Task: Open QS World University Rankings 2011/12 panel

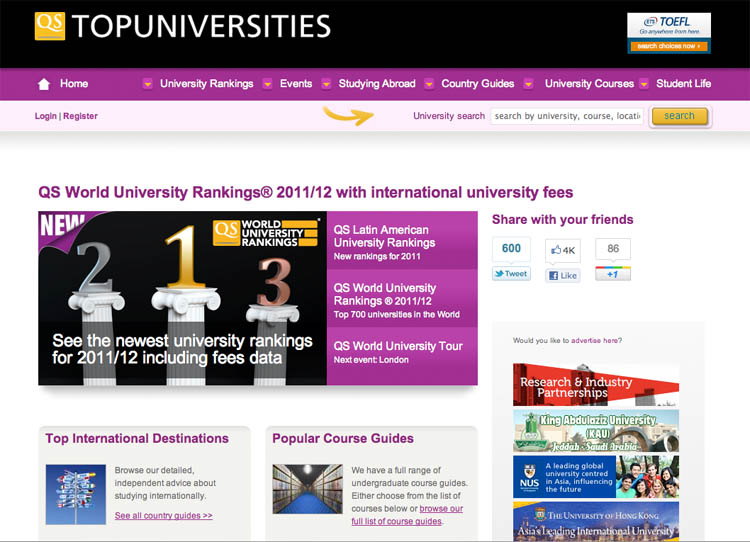Action: pyautogui.click(x=402, y=299)
